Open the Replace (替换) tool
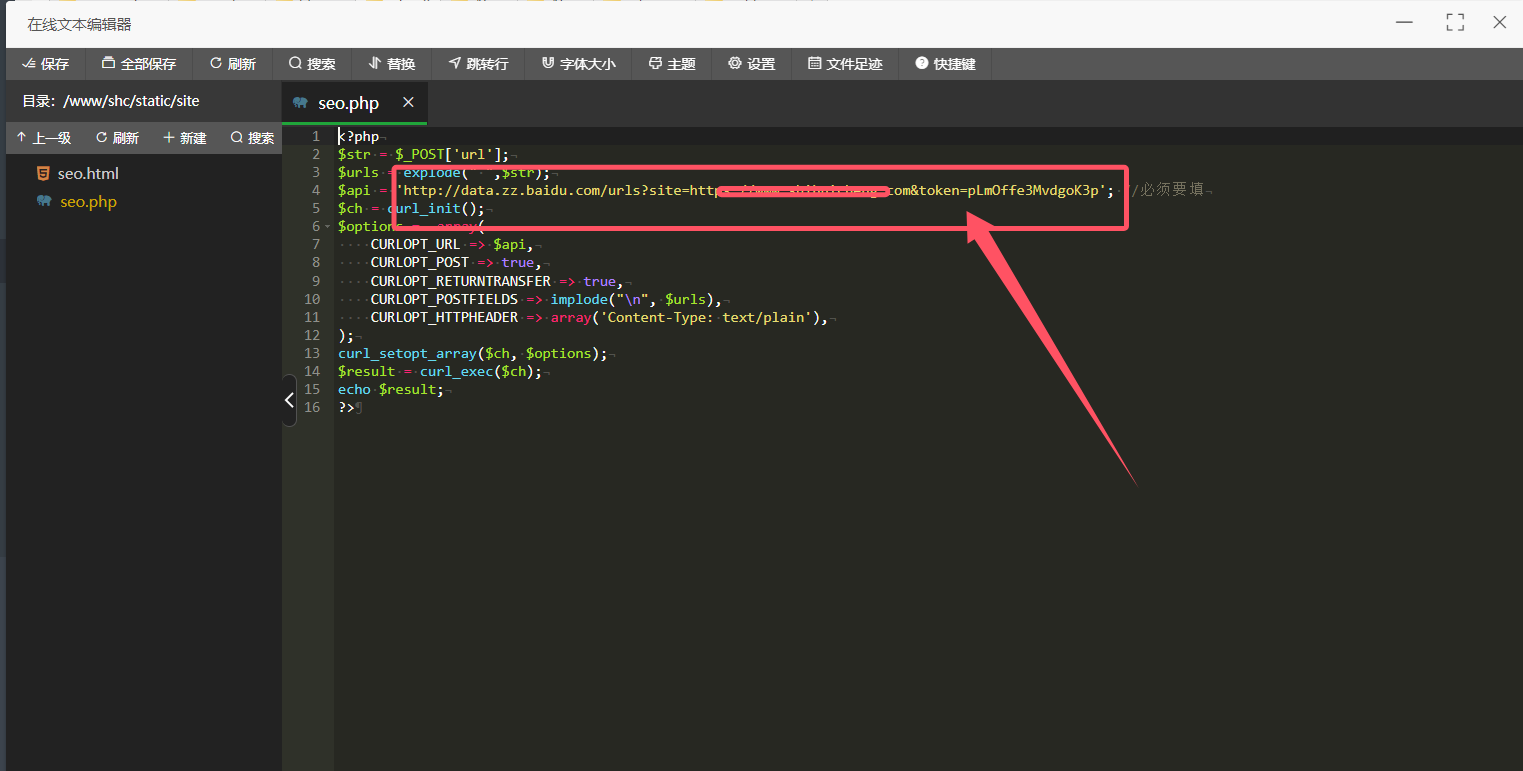The image size is (1523, 771). click(392, 64)
